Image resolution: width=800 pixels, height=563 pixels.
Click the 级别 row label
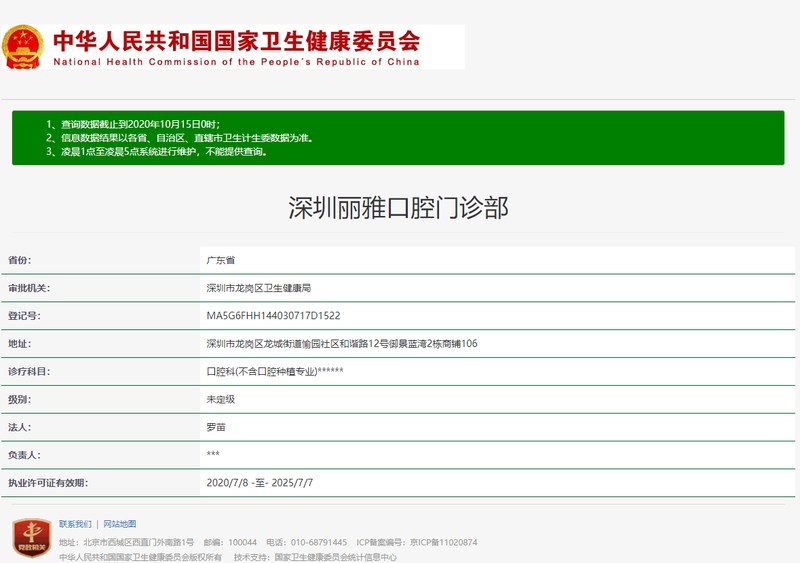(19, 399)
